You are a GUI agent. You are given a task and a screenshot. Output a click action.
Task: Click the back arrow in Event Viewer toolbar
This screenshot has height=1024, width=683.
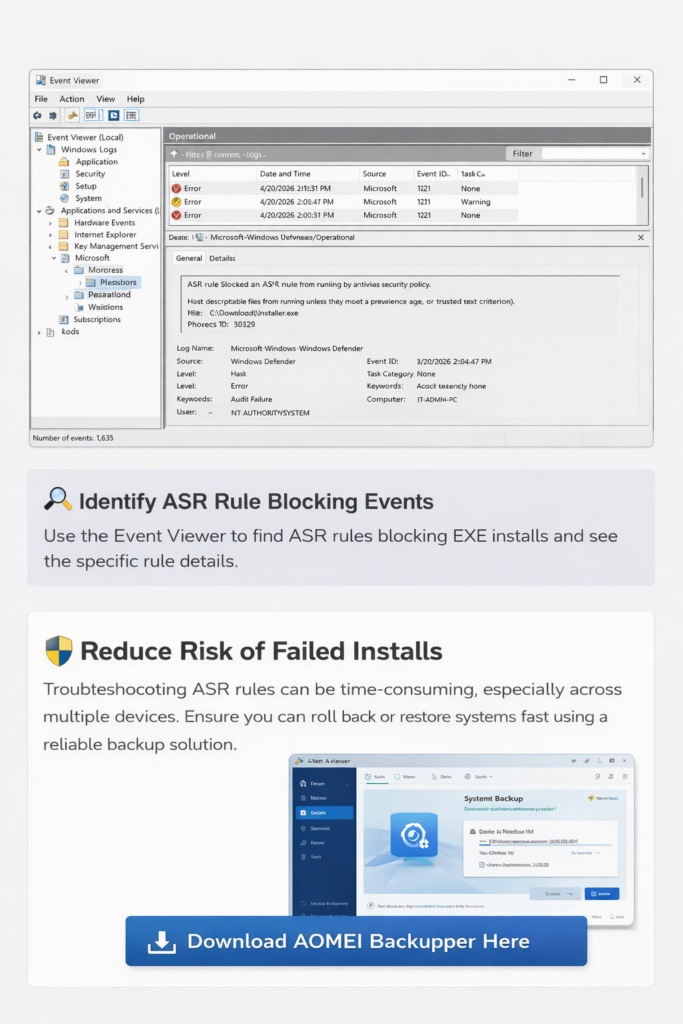(38, 116)
